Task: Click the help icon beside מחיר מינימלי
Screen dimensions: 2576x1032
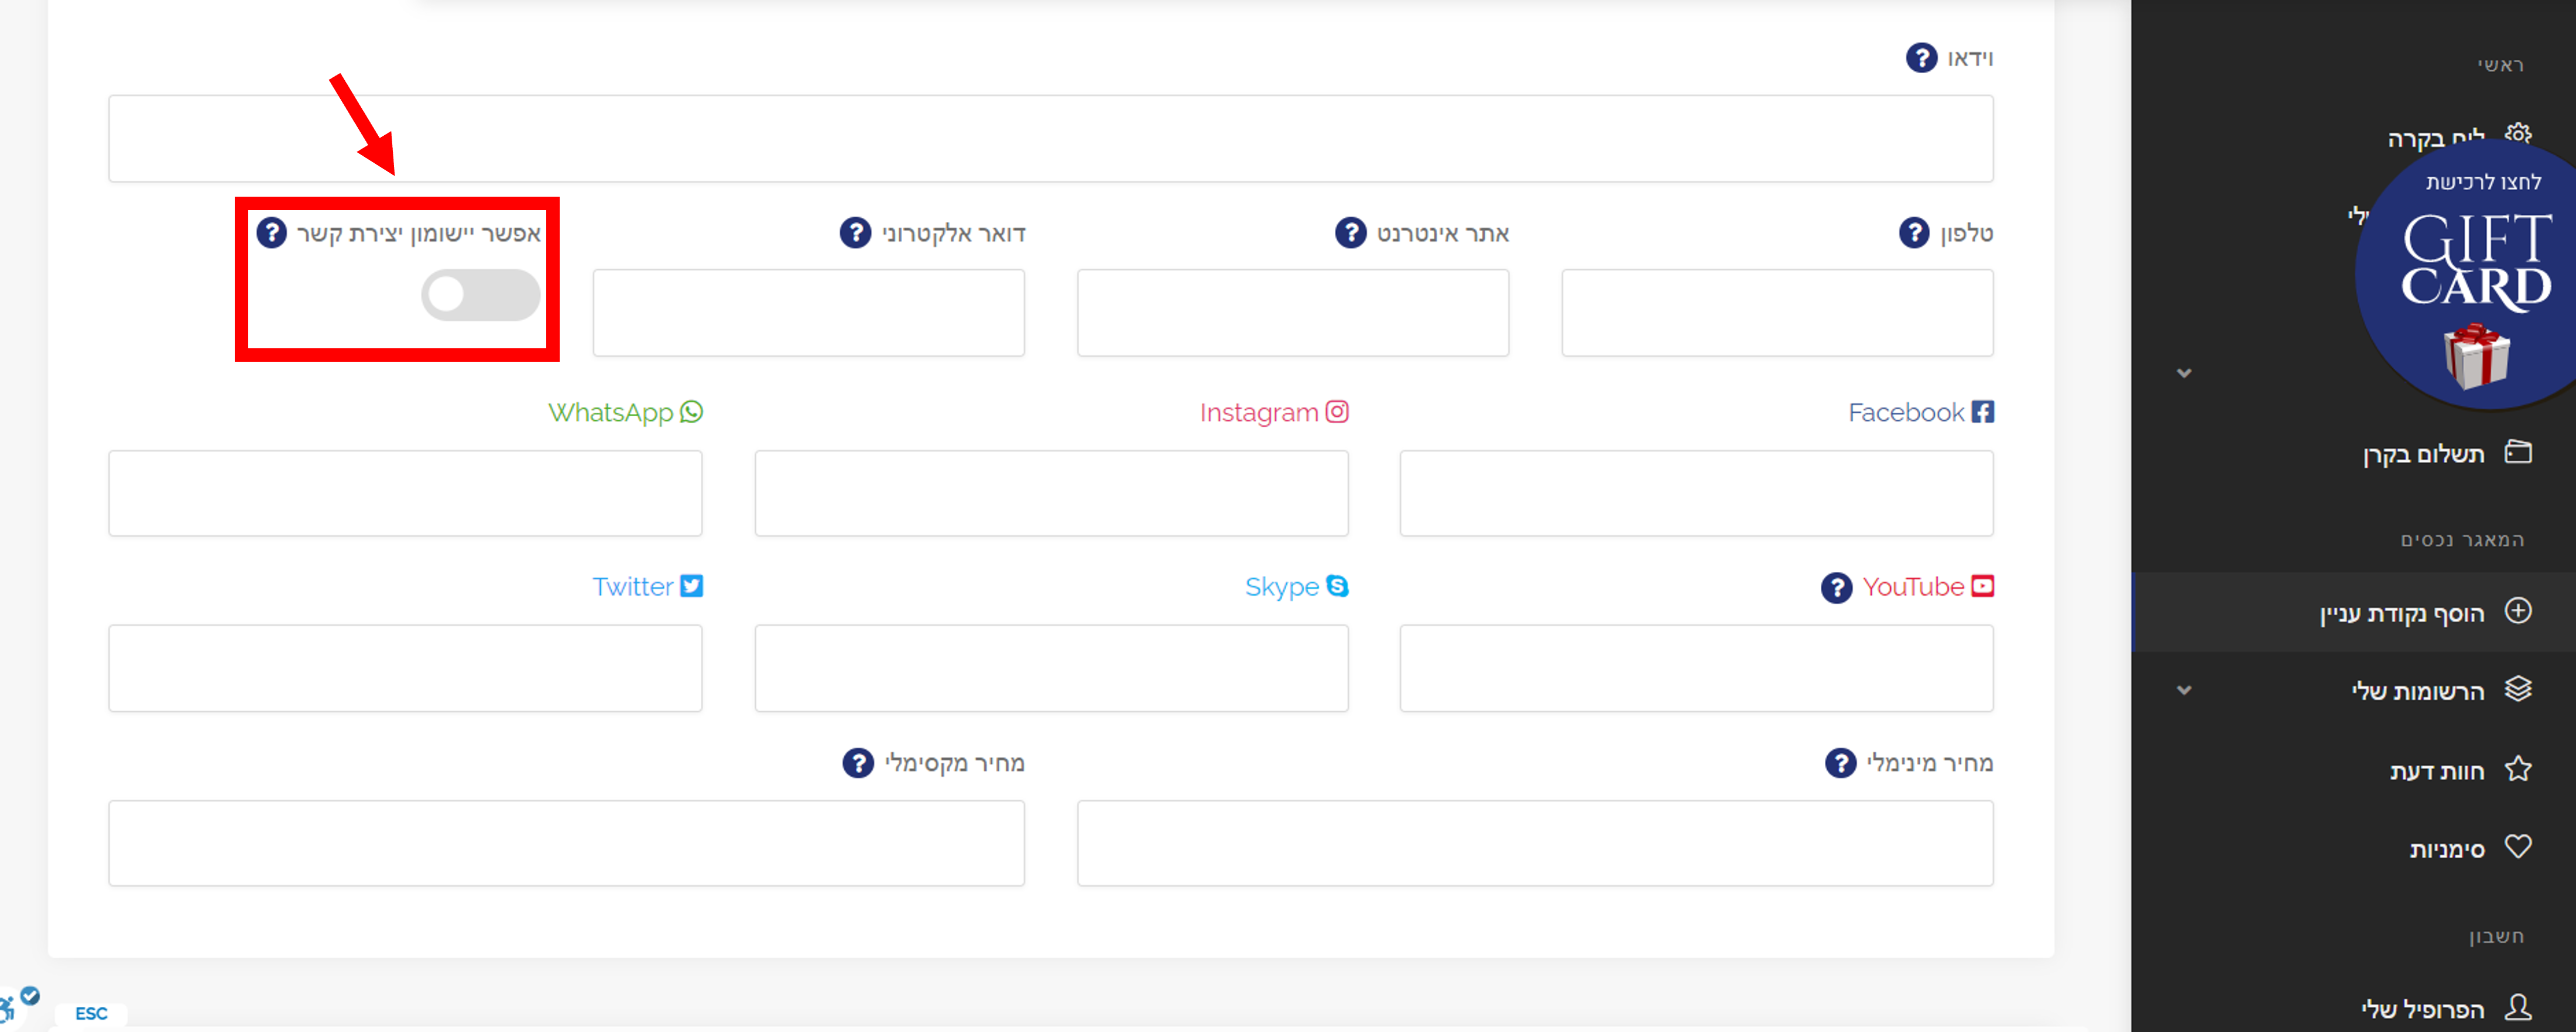Action: pos(1840,764)
